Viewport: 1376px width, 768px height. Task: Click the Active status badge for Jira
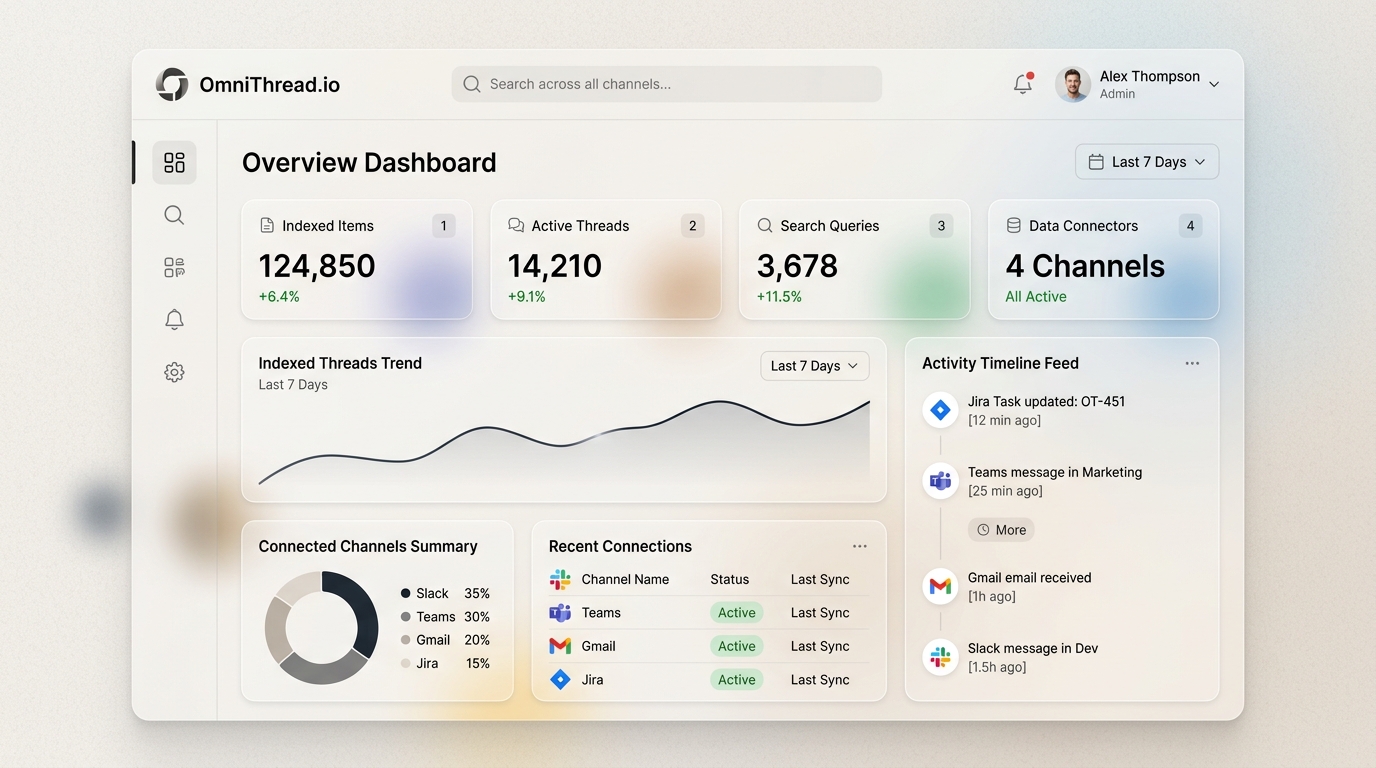(737, 680)
